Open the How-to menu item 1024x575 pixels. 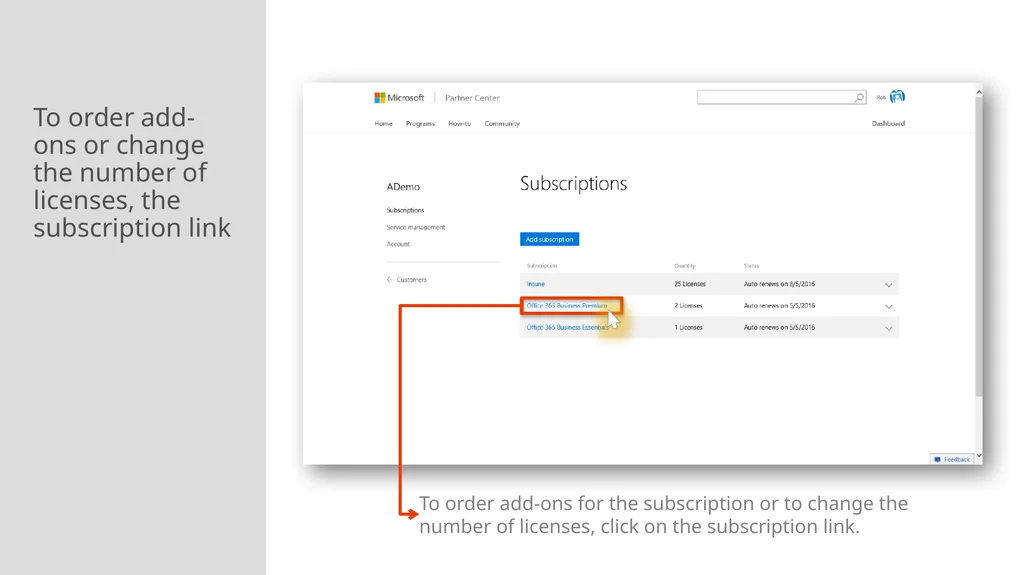459,123
